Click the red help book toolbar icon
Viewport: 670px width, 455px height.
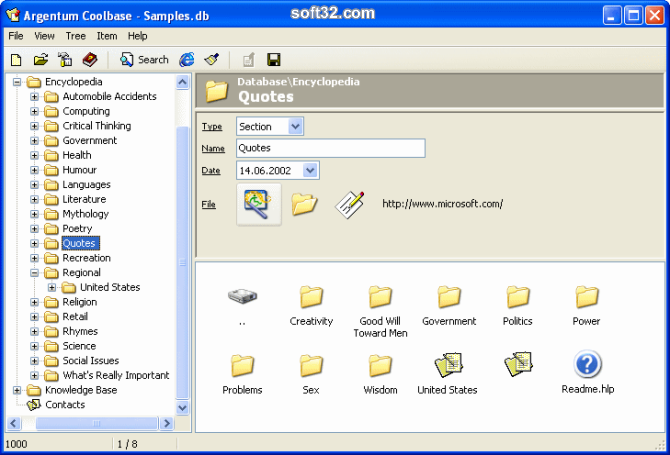90,60
